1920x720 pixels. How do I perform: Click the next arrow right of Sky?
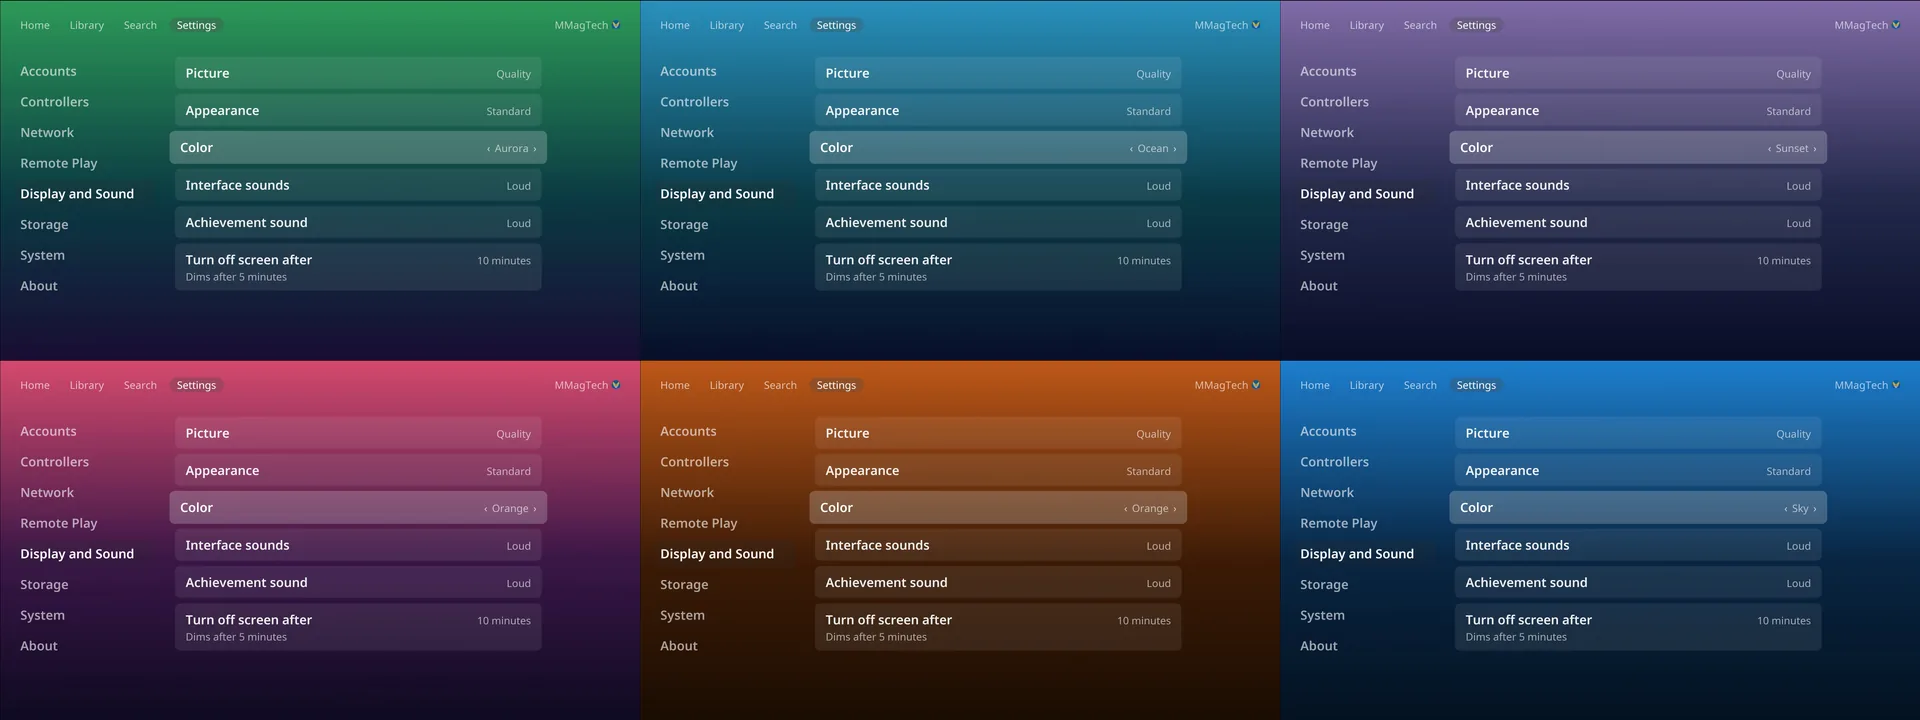1815,509
